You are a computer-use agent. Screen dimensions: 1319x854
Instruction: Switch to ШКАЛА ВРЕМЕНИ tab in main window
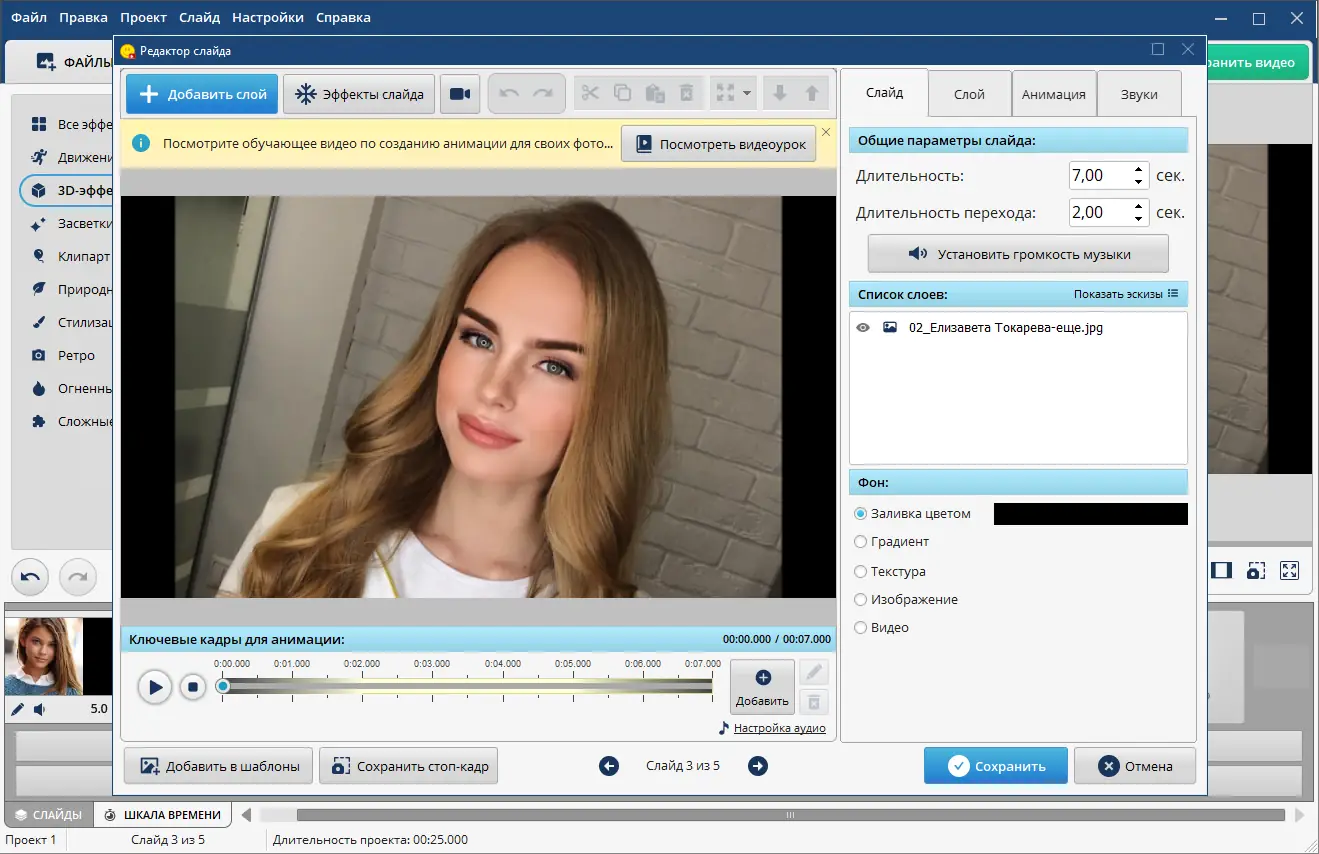click(x=163, y=814)
